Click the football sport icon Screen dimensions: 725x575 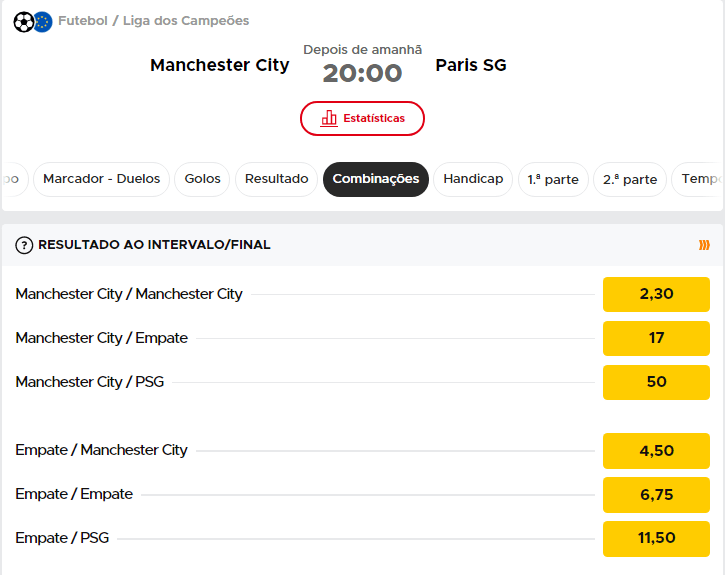pos(23,21)
